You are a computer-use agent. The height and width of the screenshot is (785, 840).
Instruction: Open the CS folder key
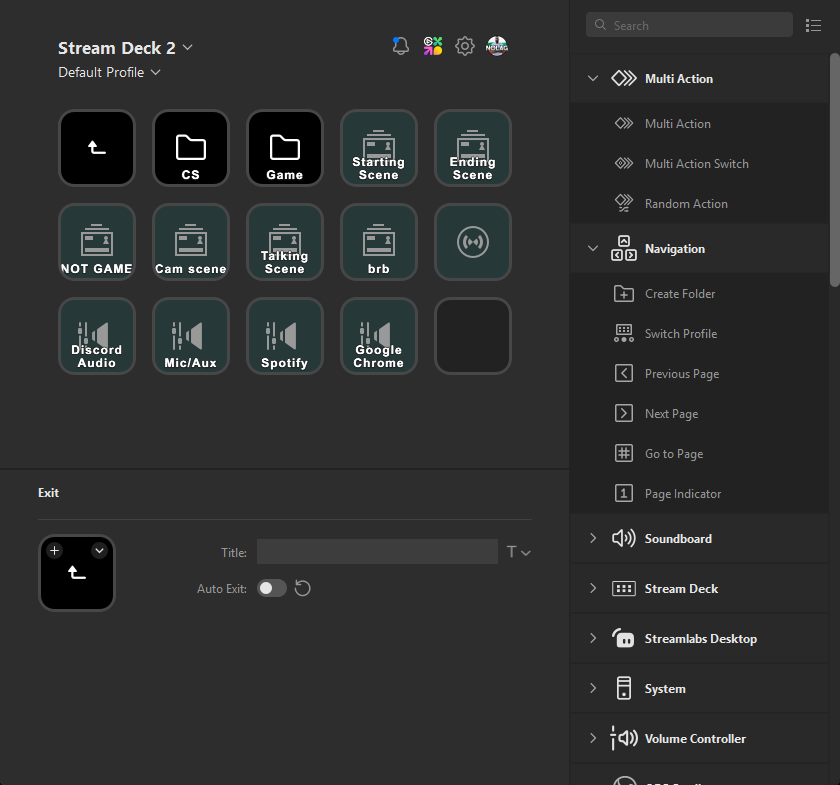[x=190, y=148]
